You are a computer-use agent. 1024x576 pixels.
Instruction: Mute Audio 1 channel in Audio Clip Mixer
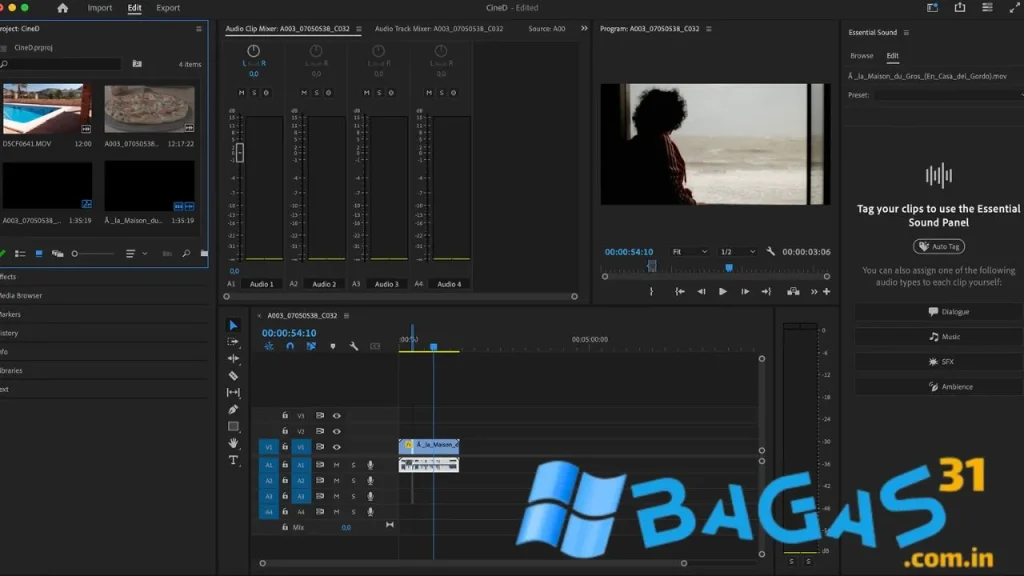(242, 93)
